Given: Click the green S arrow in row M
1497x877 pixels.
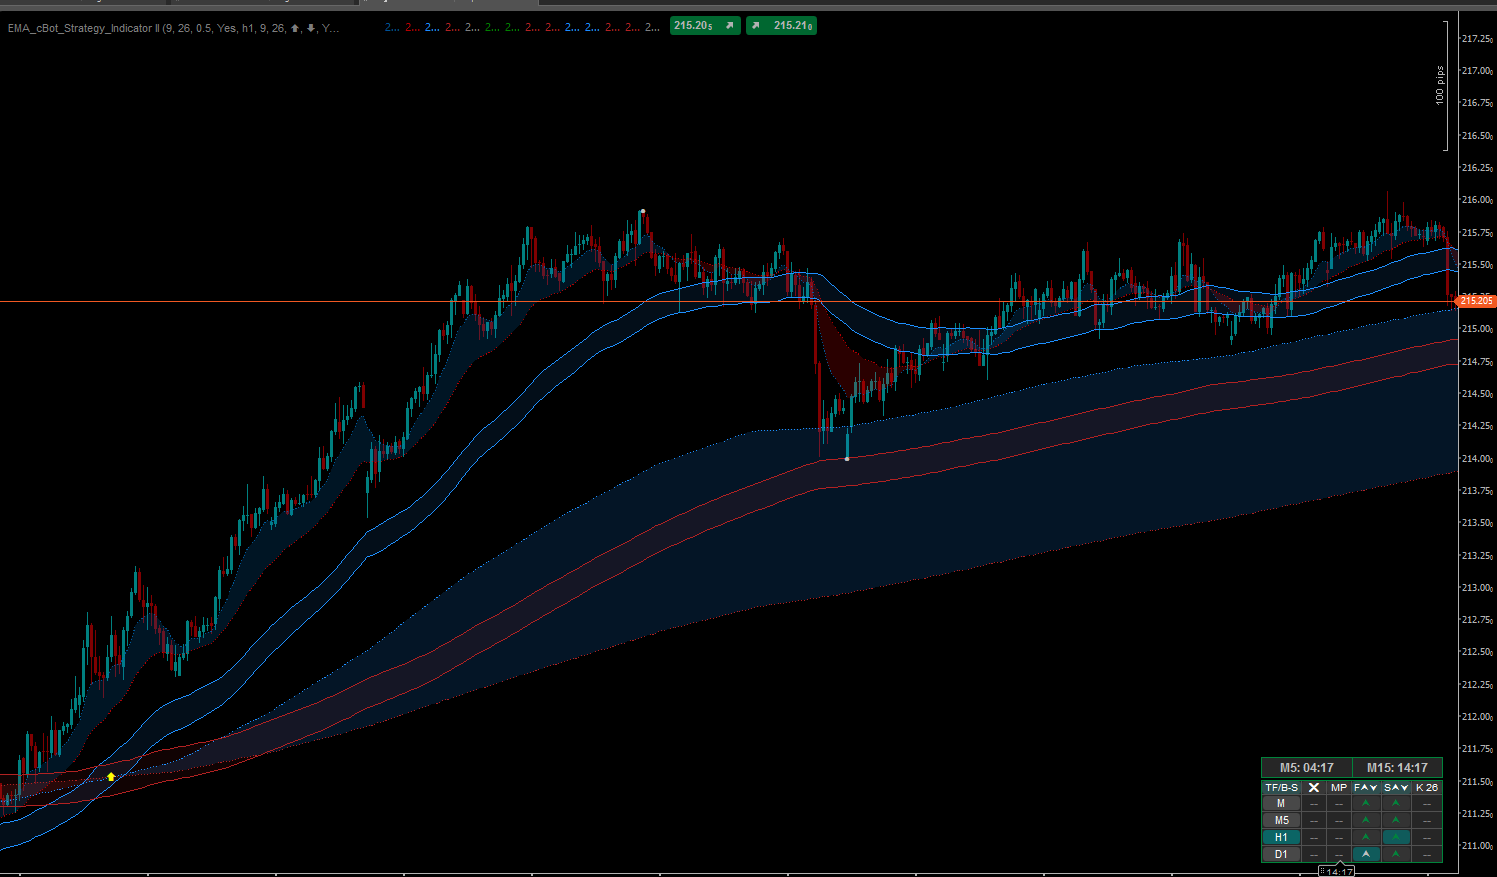Looking at the screenshot, I should point(1396,803).
